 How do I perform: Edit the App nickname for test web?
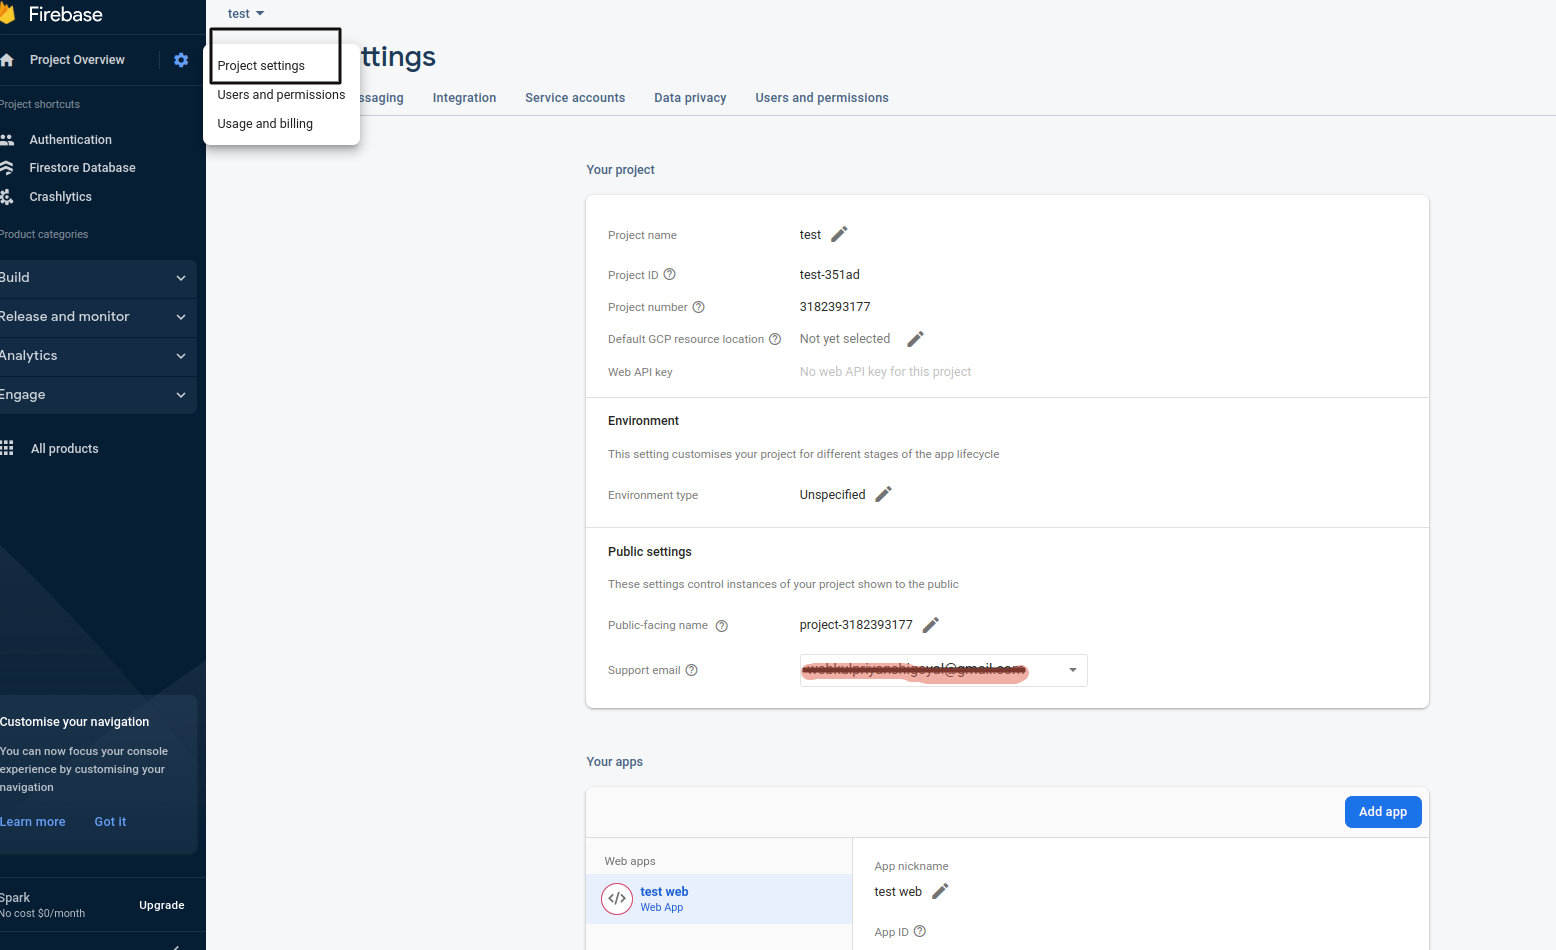pos(939,891)
